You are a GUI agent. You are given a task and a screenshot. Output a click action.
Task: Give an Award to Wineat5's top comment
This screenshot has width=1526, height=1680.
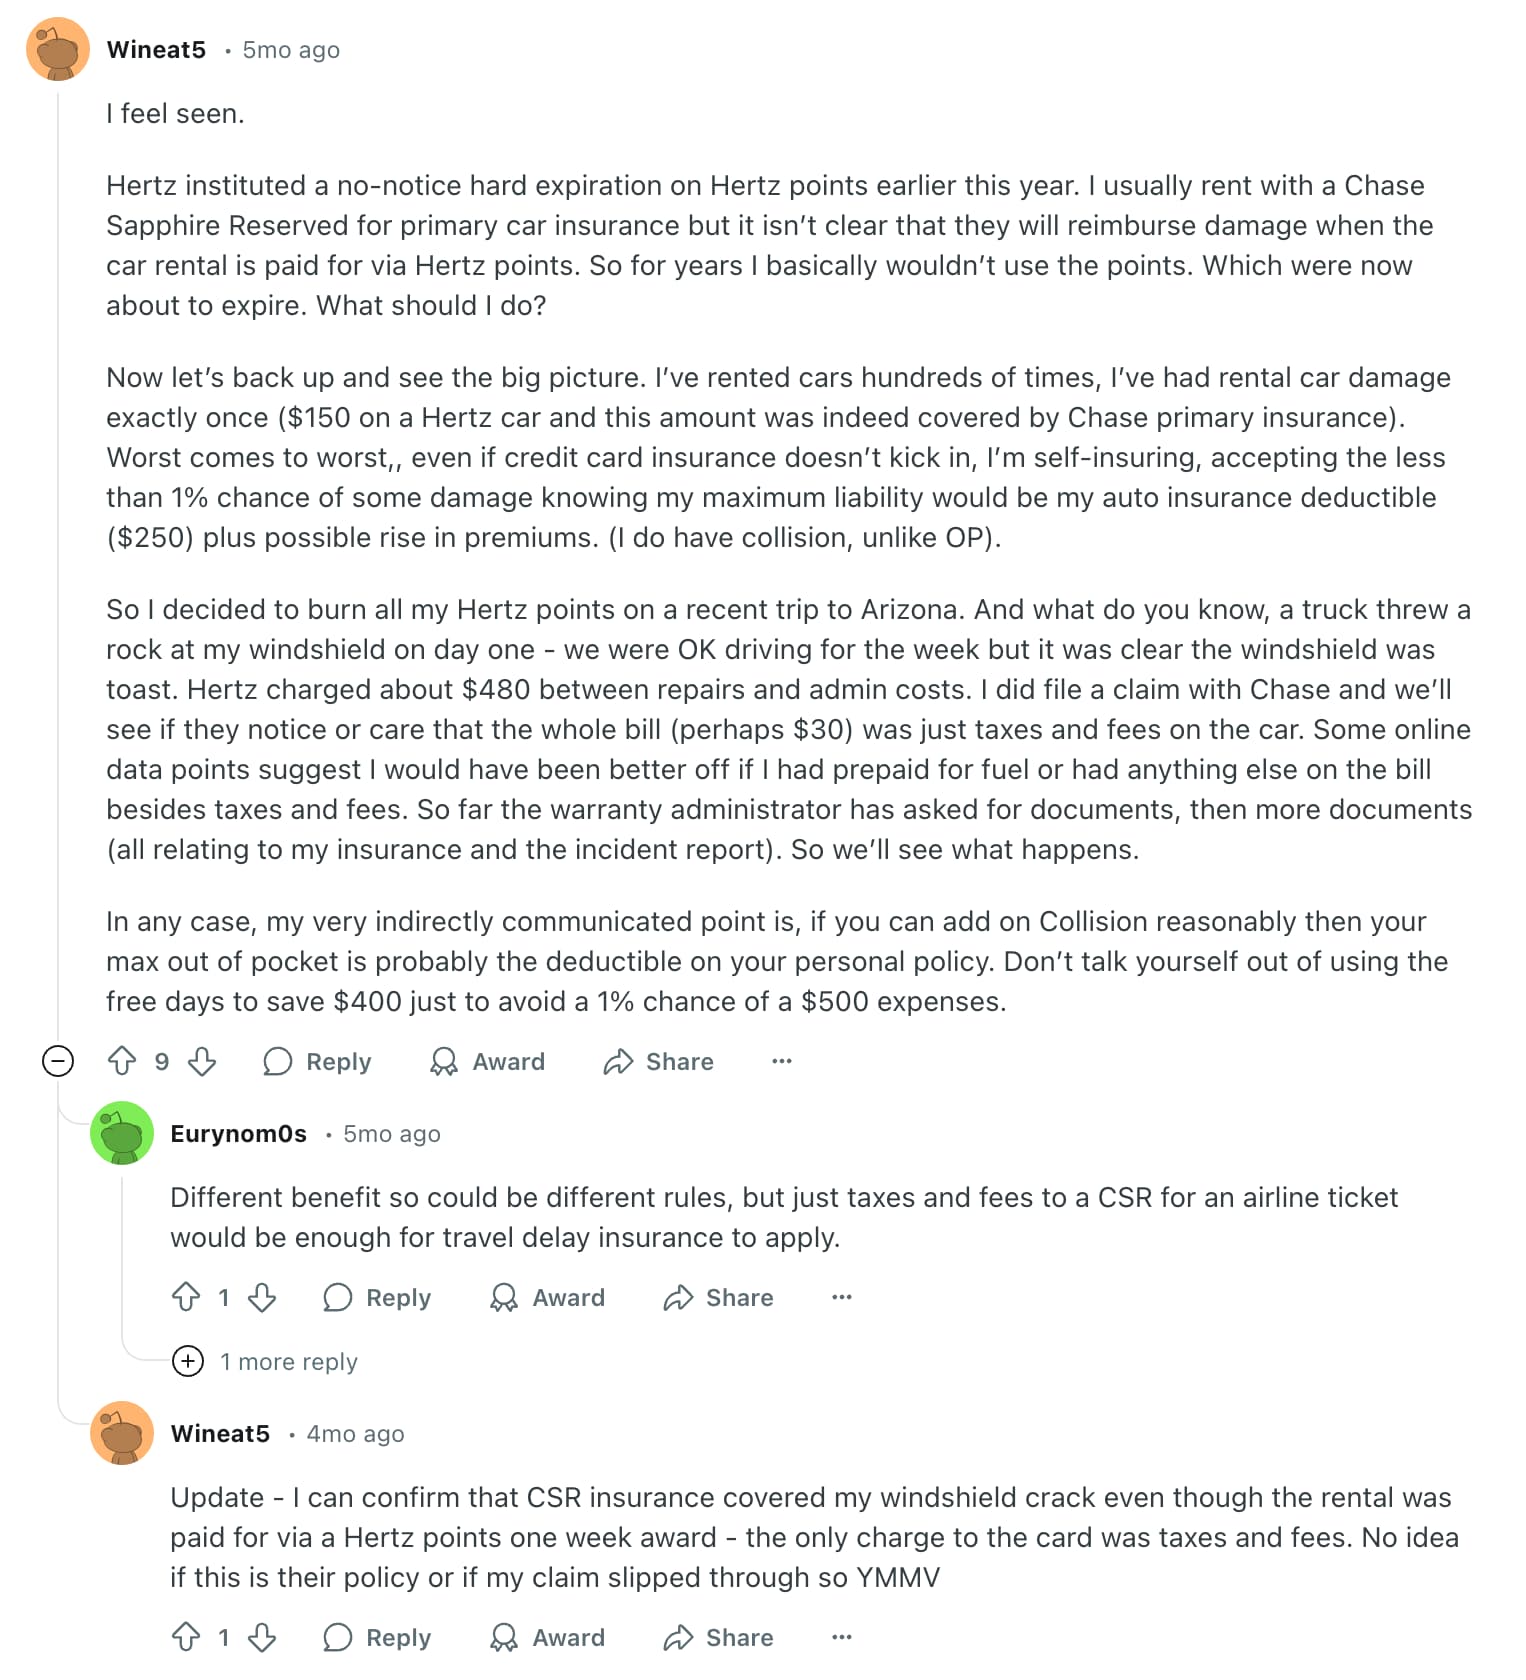coord(488,1061)
